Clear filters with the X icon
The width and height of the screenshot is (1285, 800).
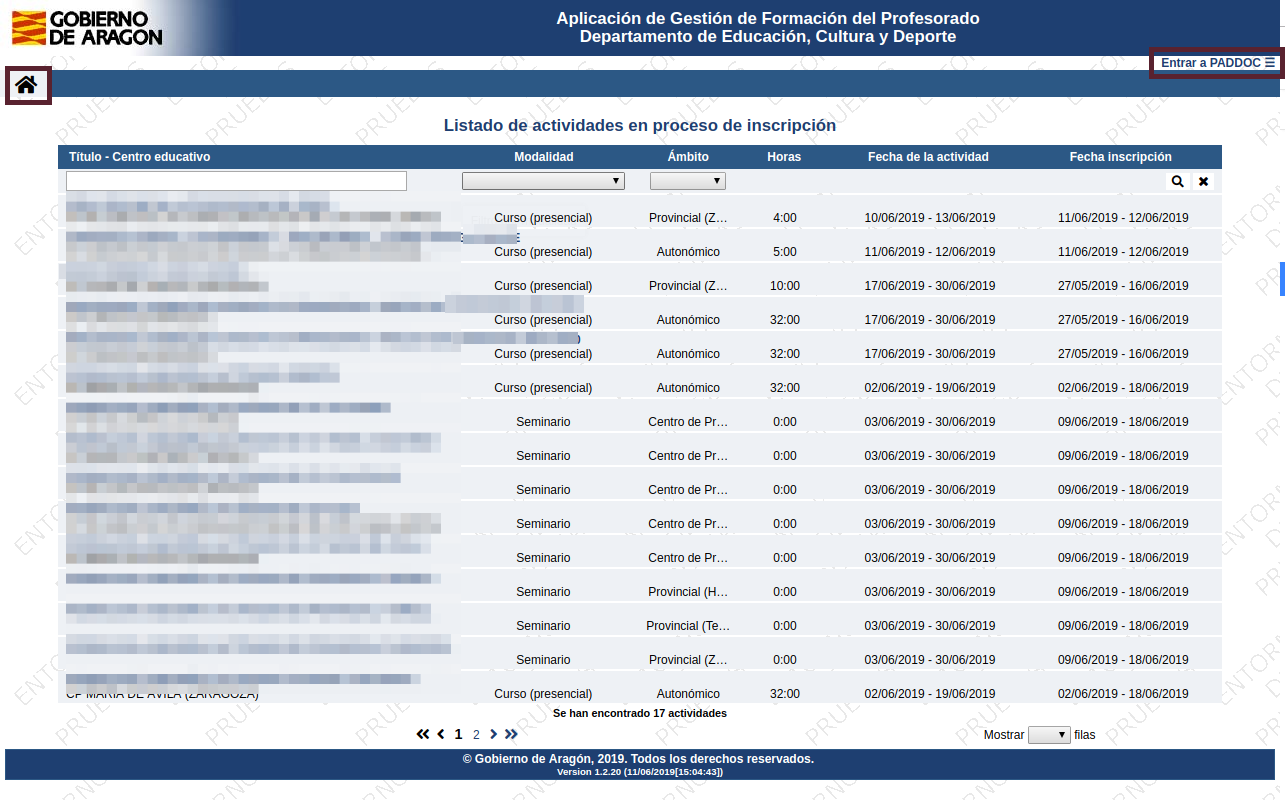tap(1203, 181)
